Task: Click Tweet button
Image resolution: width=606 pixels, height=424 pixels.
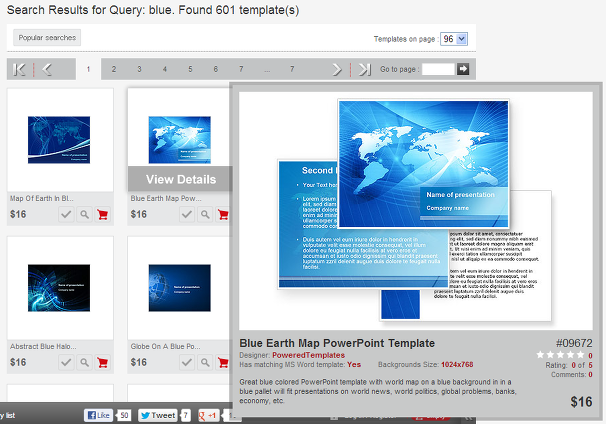Action: [158, 415]
